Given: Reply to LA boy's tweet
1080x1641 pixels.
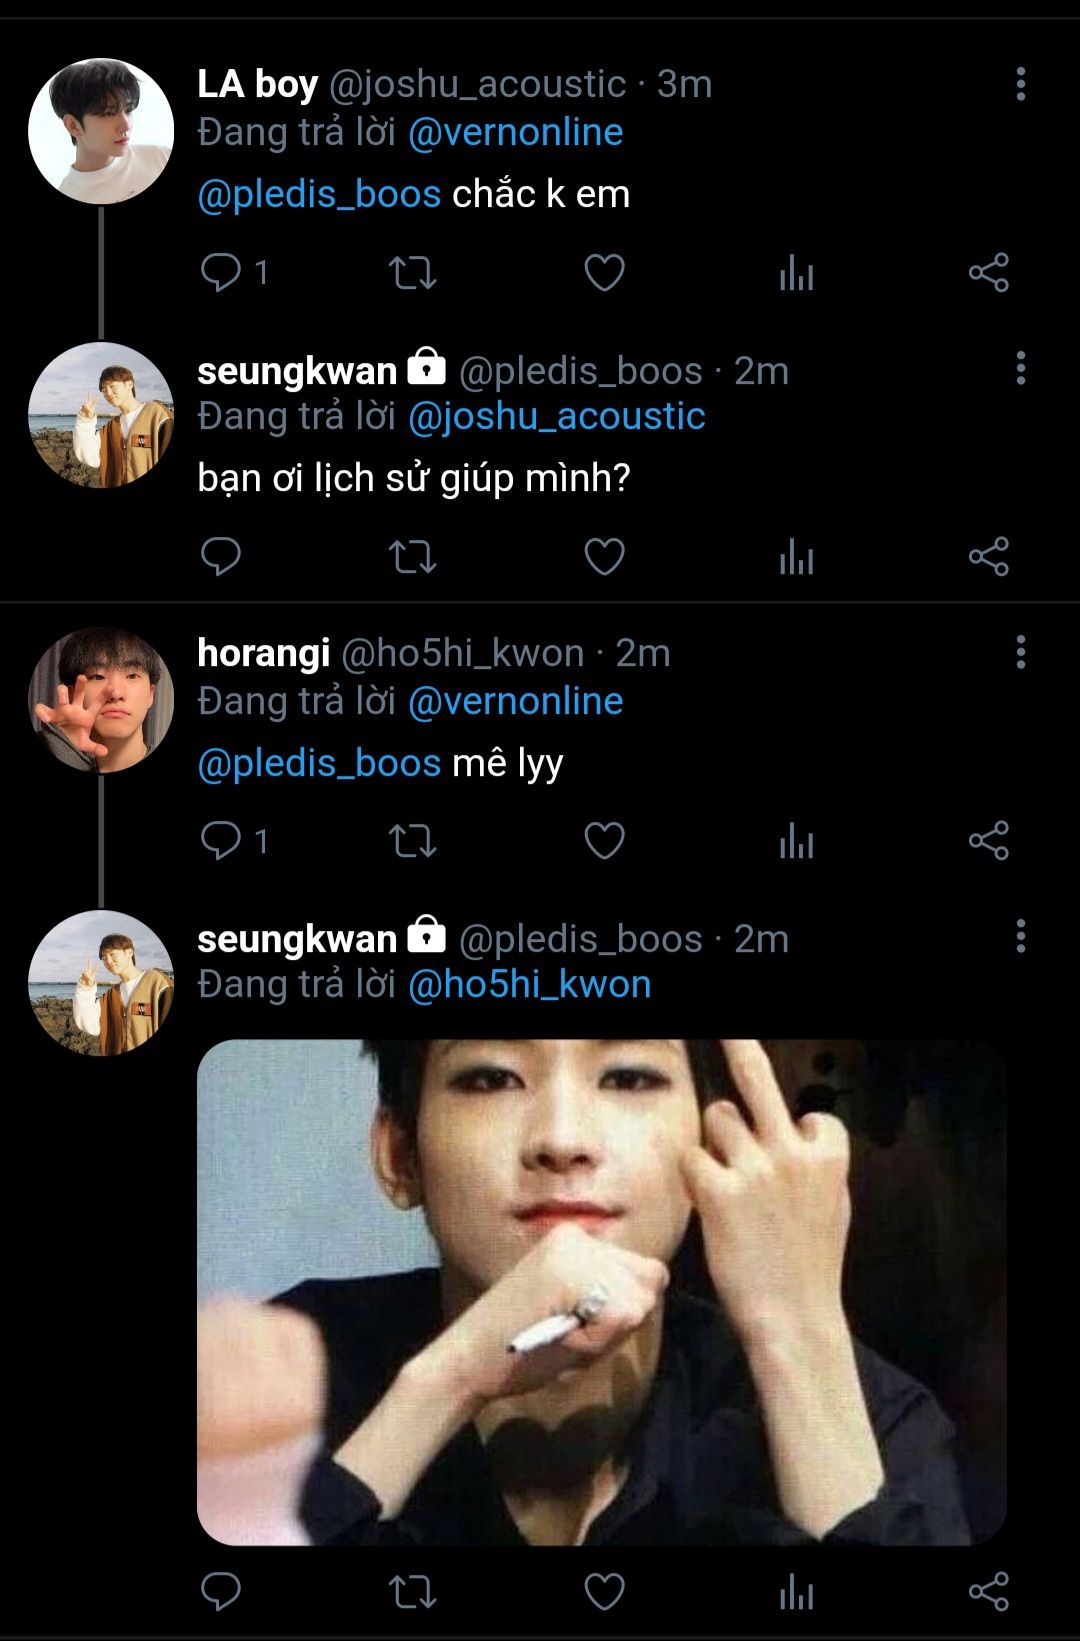Looking at the screenshot, I should 221,272.
